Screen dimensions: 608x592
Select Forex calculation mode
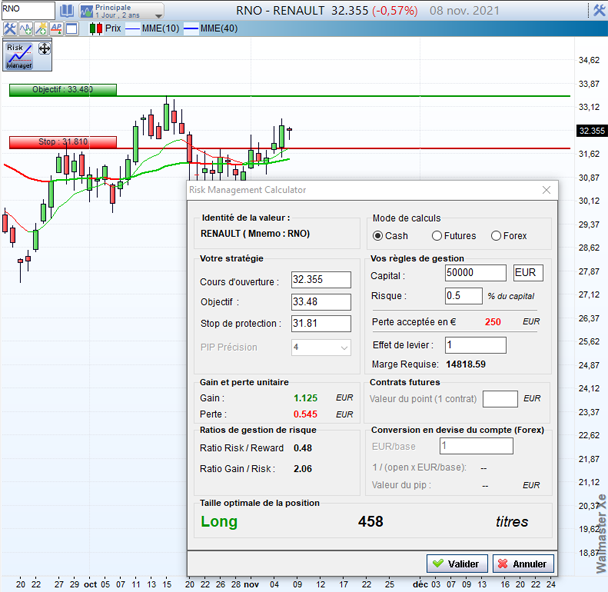coord(496,236)
